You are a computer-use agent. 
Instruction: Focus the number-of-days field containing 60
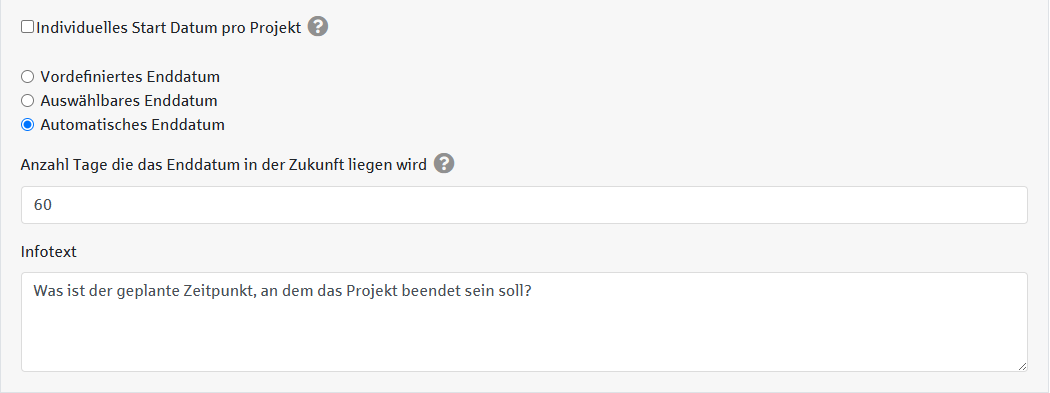coord(524,205)
